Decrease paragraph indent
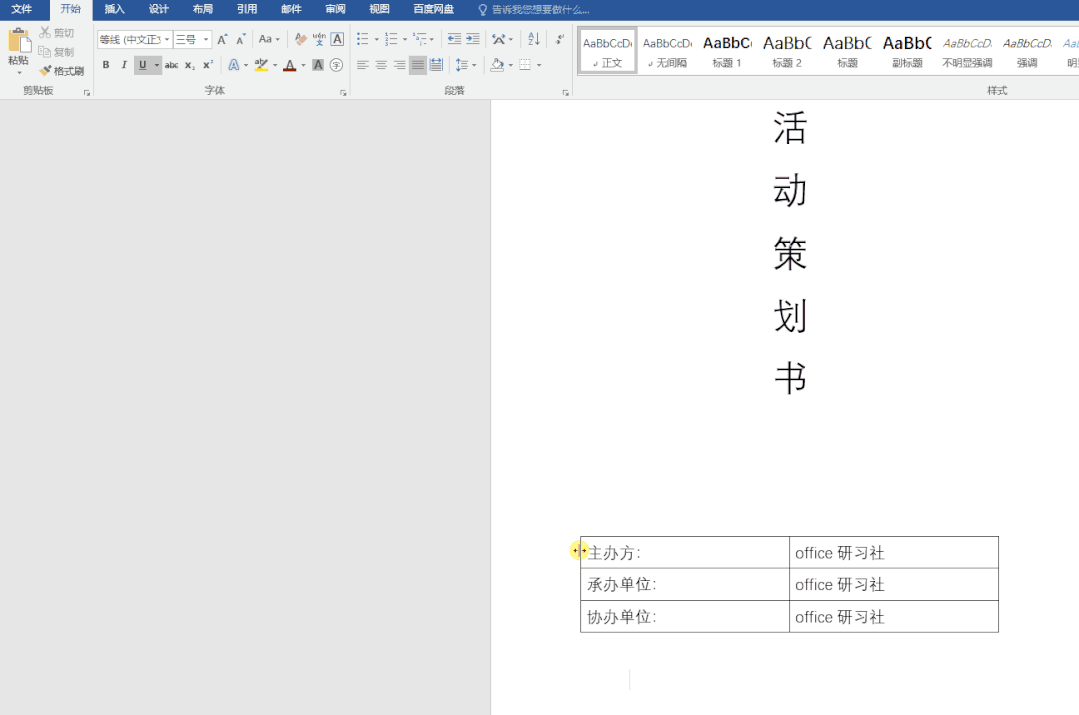 pos(454,39)
